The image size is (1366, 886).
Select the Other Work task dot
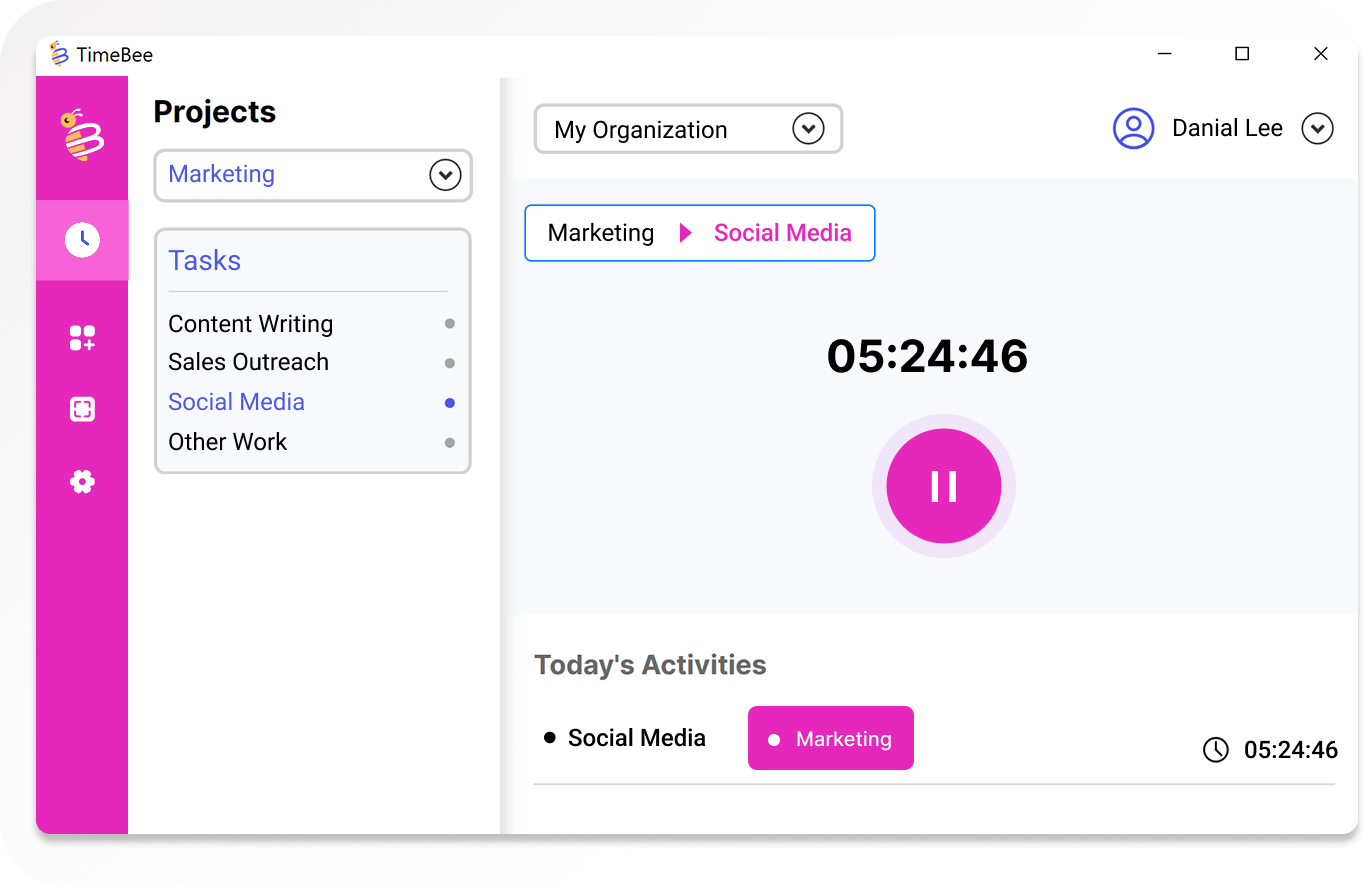click(450, 442)
